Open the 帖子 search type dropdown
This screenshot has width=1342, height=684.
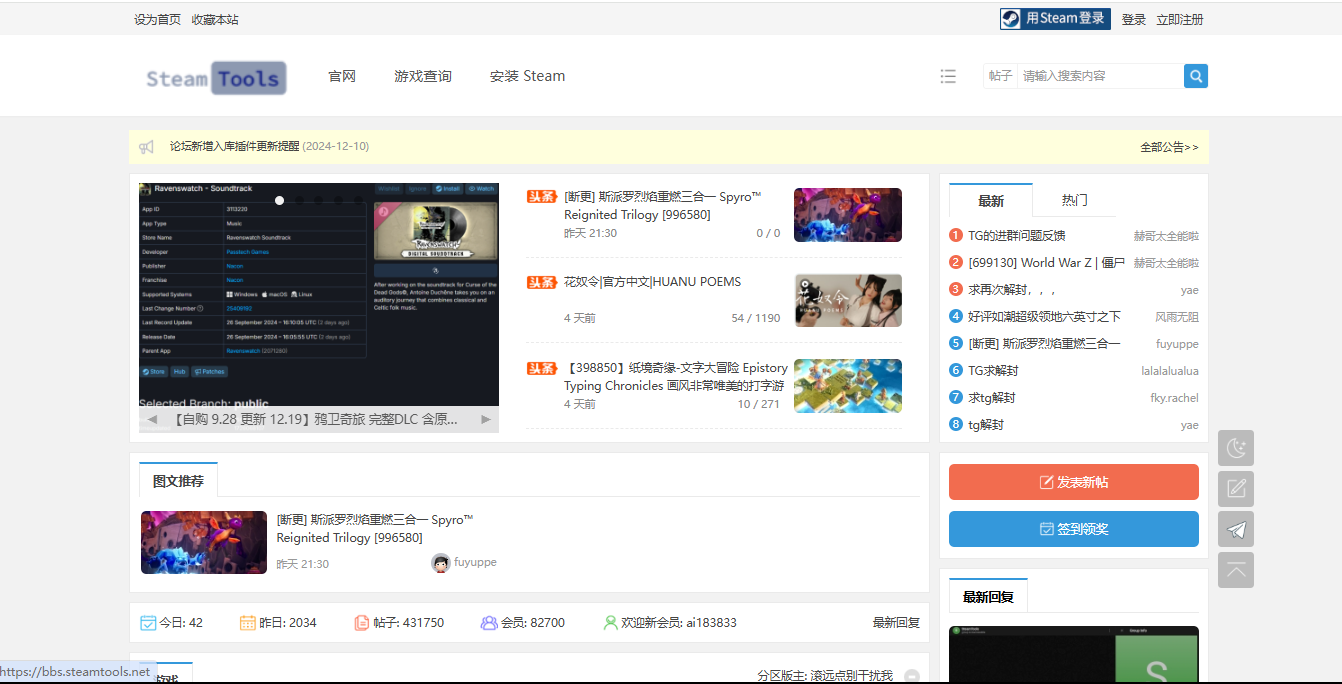click(x=1000, y=76)
